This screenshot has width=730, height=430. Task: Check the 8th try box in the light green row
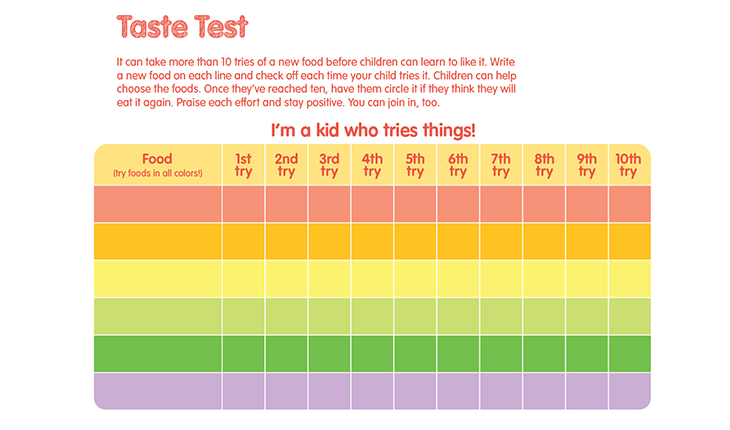(544, 316)
